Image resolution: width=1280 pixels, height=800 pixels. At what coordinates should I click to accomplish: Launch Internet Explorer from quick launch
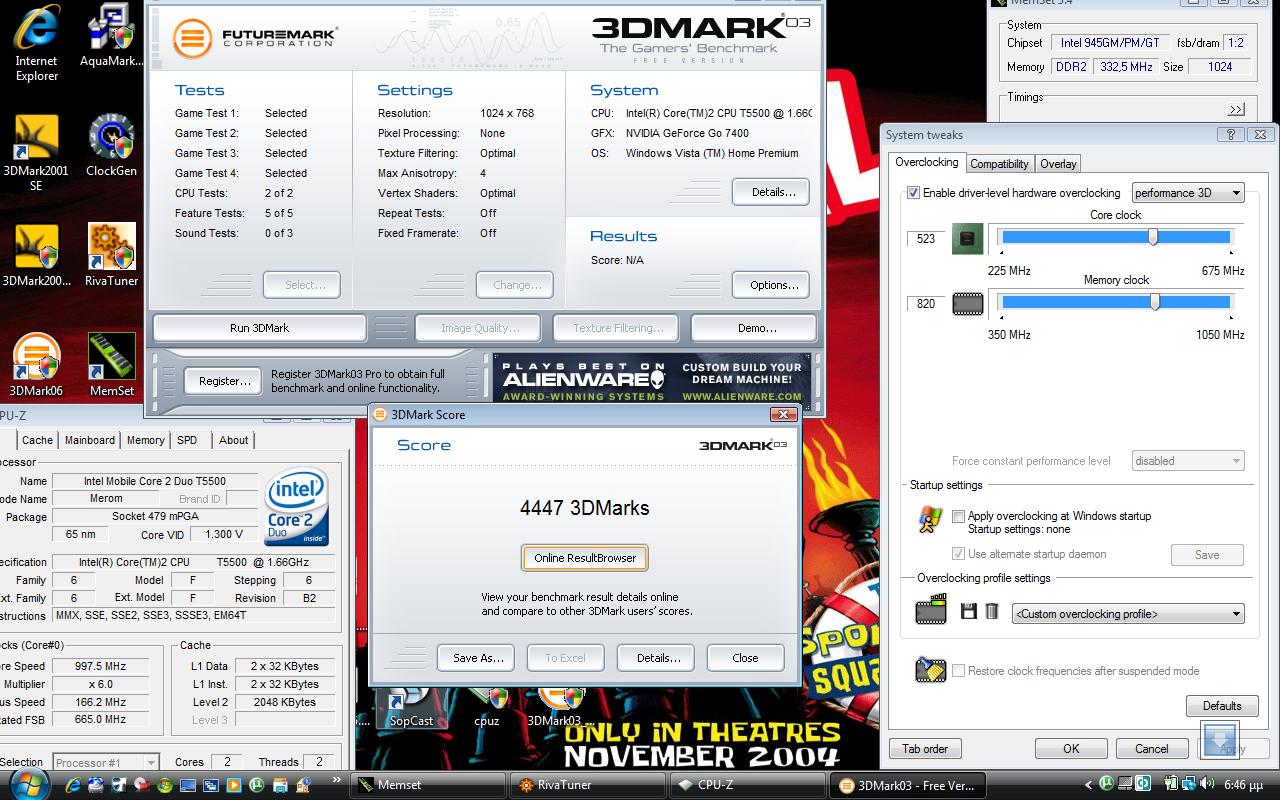click(73, 785)
